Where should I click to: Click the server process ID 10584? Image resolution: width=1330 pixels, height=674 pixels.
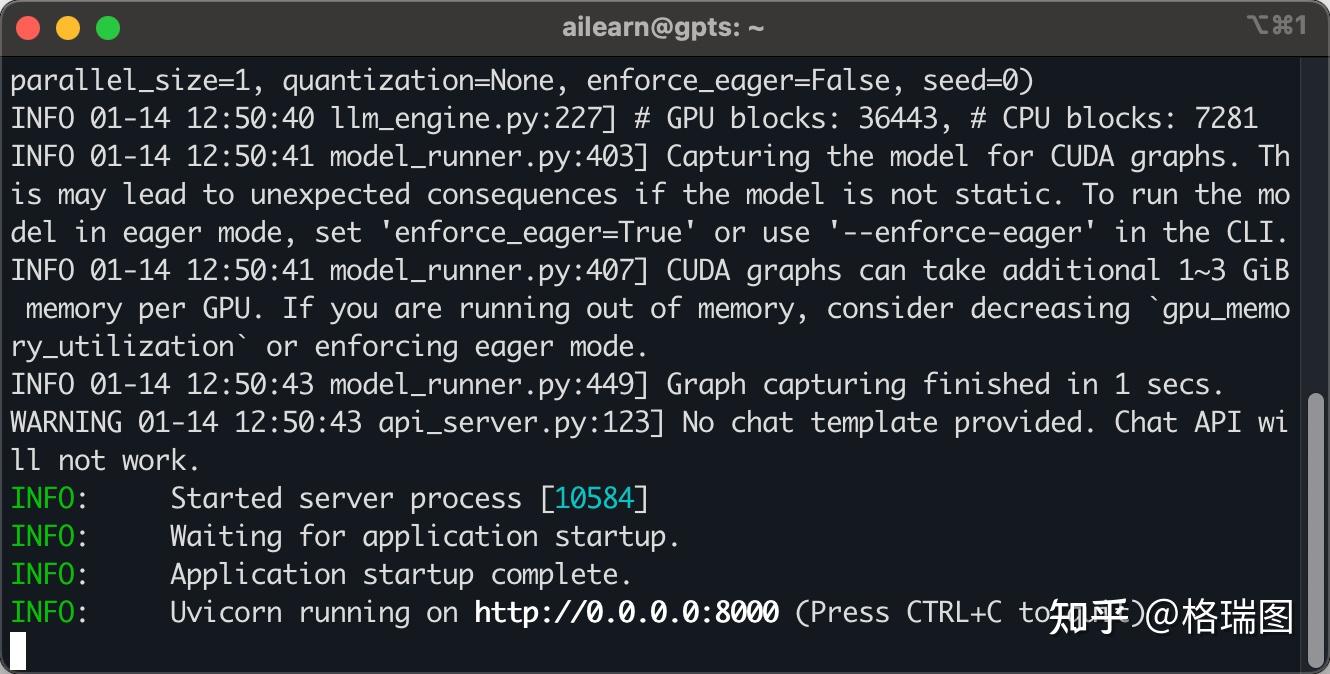point(594,498)
